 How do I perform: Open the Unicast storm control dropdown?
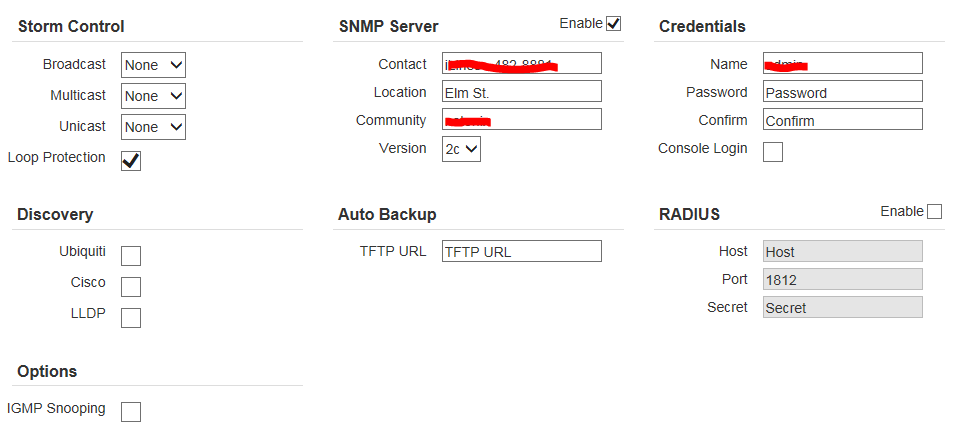coord(153,127)
